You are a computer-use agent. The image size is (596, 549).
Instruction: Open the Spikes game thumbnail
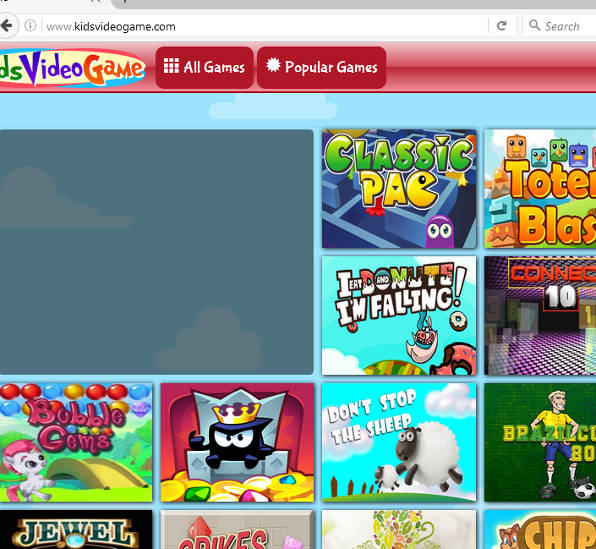point(238,530)
